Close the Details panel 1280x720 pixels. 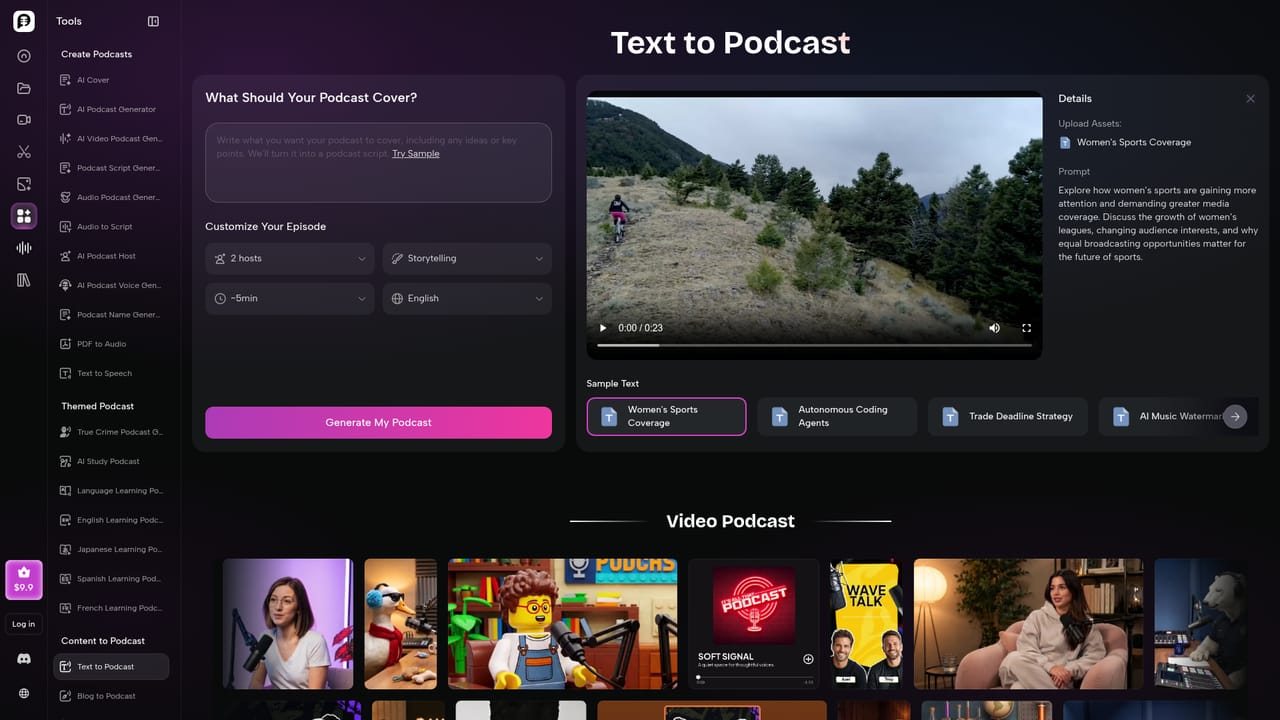point(1250,98)
